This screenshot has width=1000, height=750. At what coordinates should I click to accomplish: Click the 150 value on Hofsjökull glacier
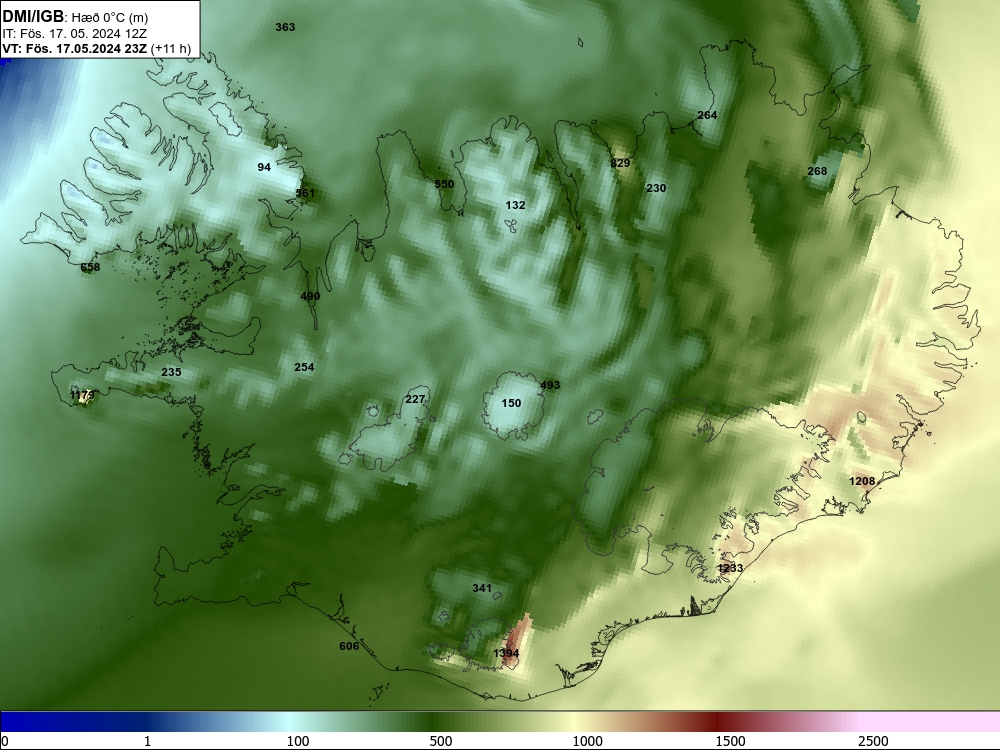511,403
